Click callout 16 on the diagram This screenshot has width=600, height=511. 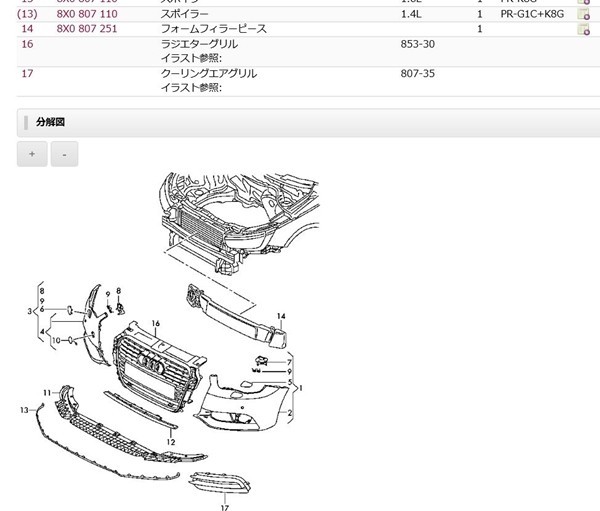[156, 323]
